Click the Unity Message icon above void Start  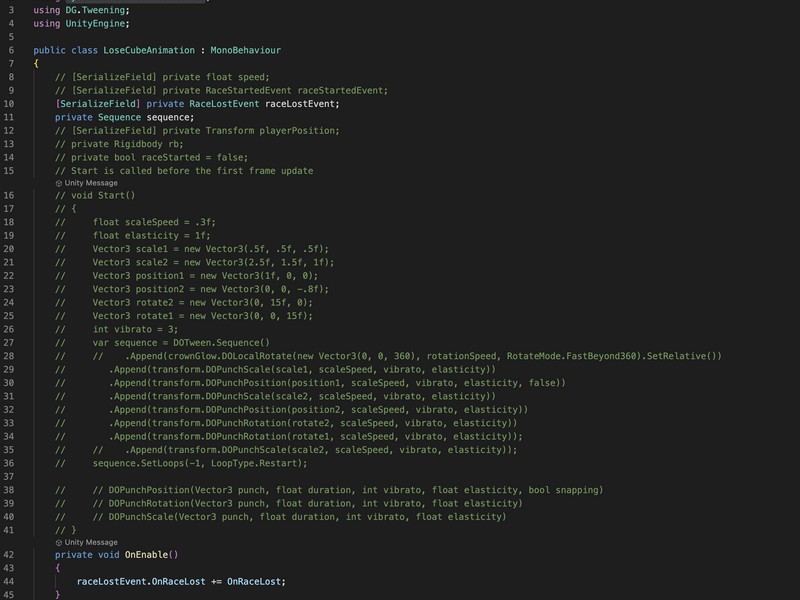pyautogui.click(x=59, y=183)
